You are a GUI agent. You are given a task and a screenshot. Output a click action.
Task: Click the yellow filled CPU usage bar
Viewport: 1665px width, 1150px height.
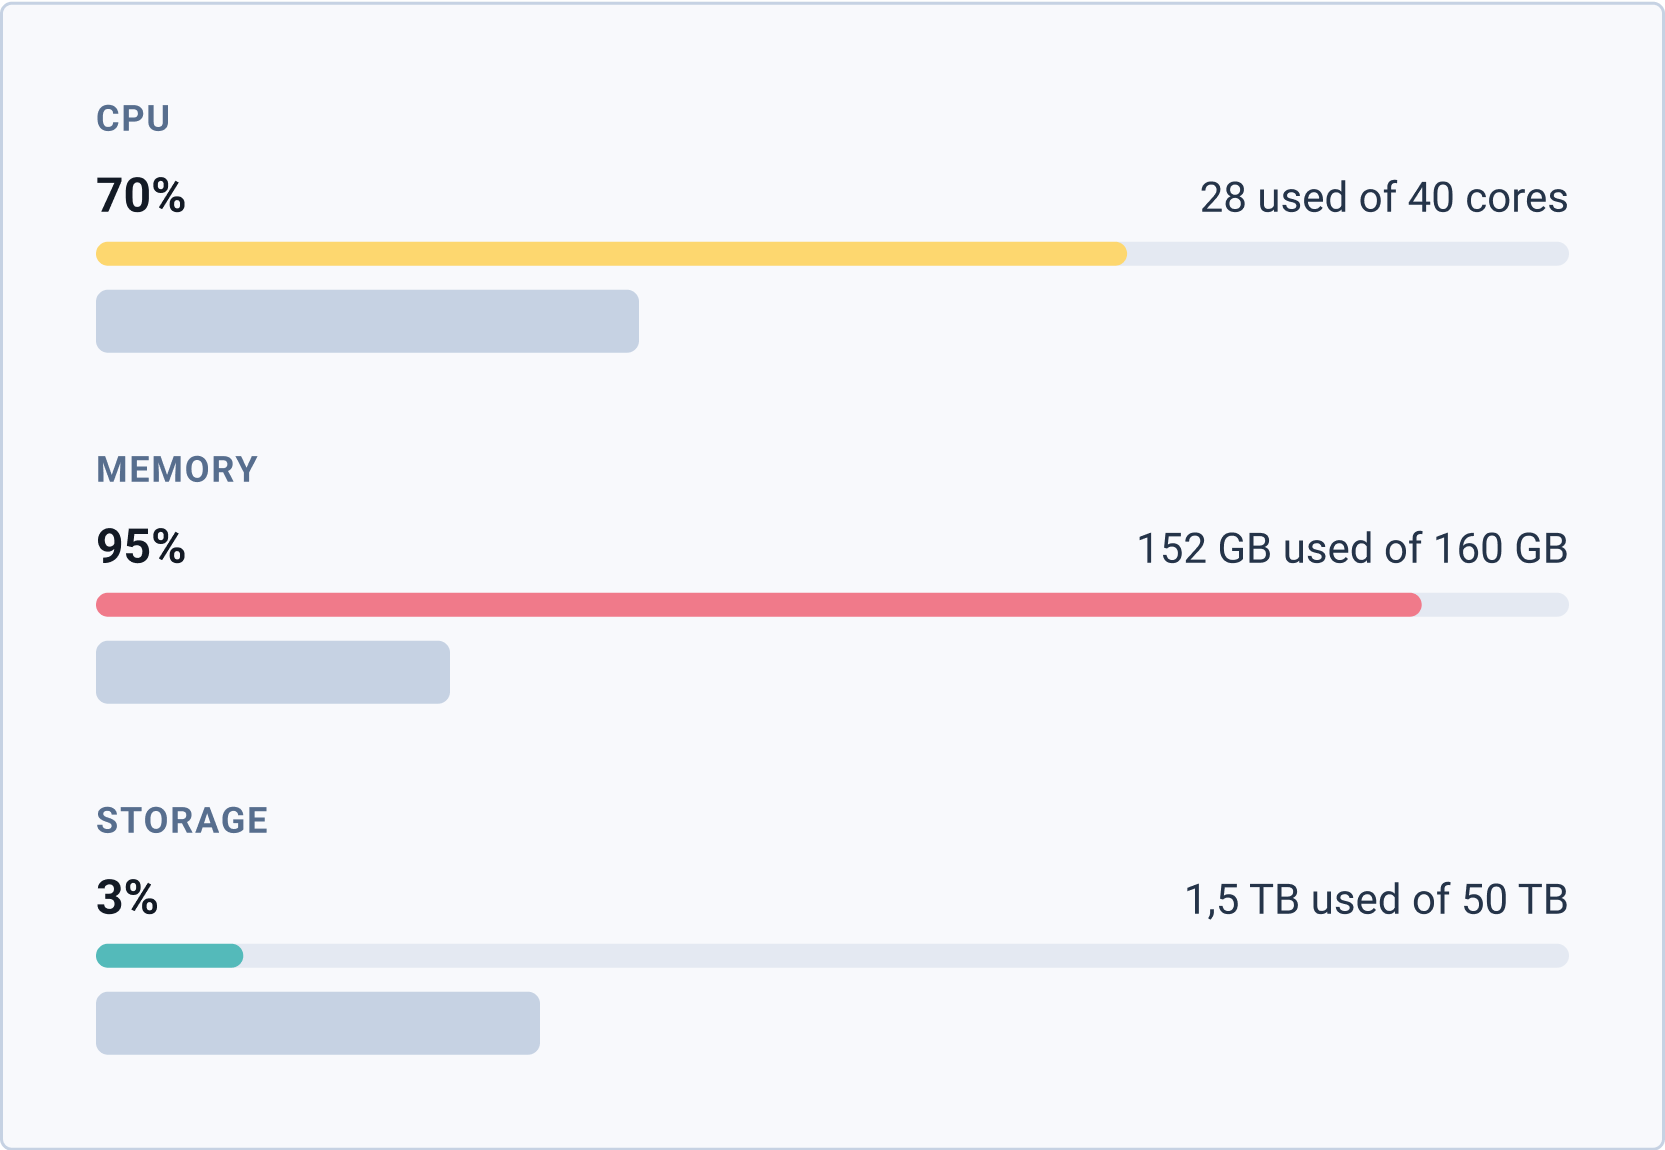click(x=610, y=254)
